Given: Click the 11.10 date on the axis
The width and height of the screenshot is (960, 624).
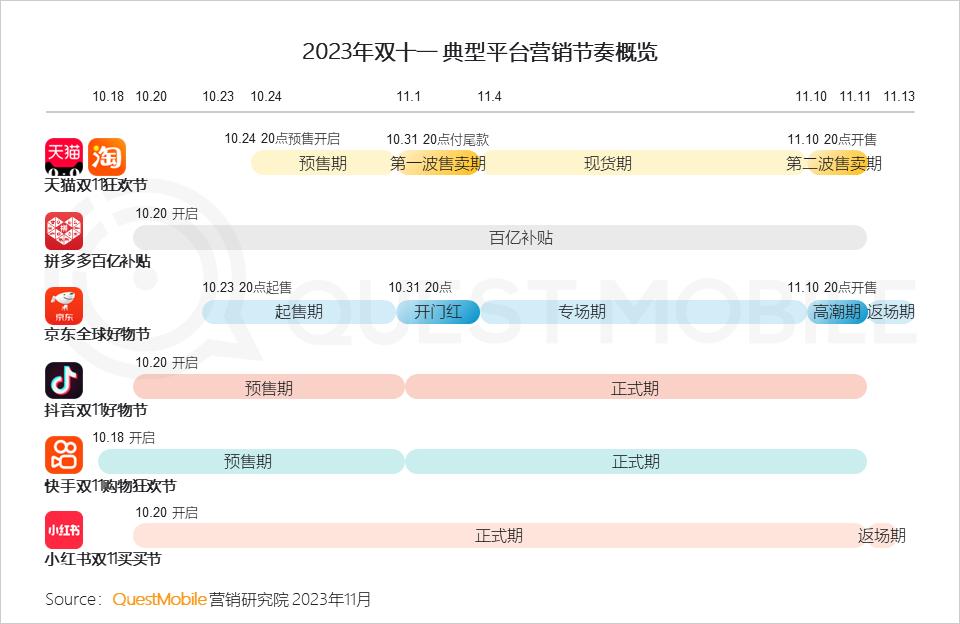Looking at the screenshot, I should coord(811,96).
